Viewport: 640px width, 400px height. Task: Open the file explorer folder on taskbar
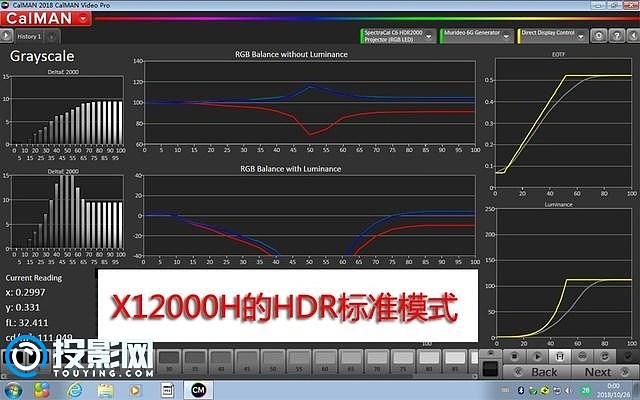(x=105, y=390)
